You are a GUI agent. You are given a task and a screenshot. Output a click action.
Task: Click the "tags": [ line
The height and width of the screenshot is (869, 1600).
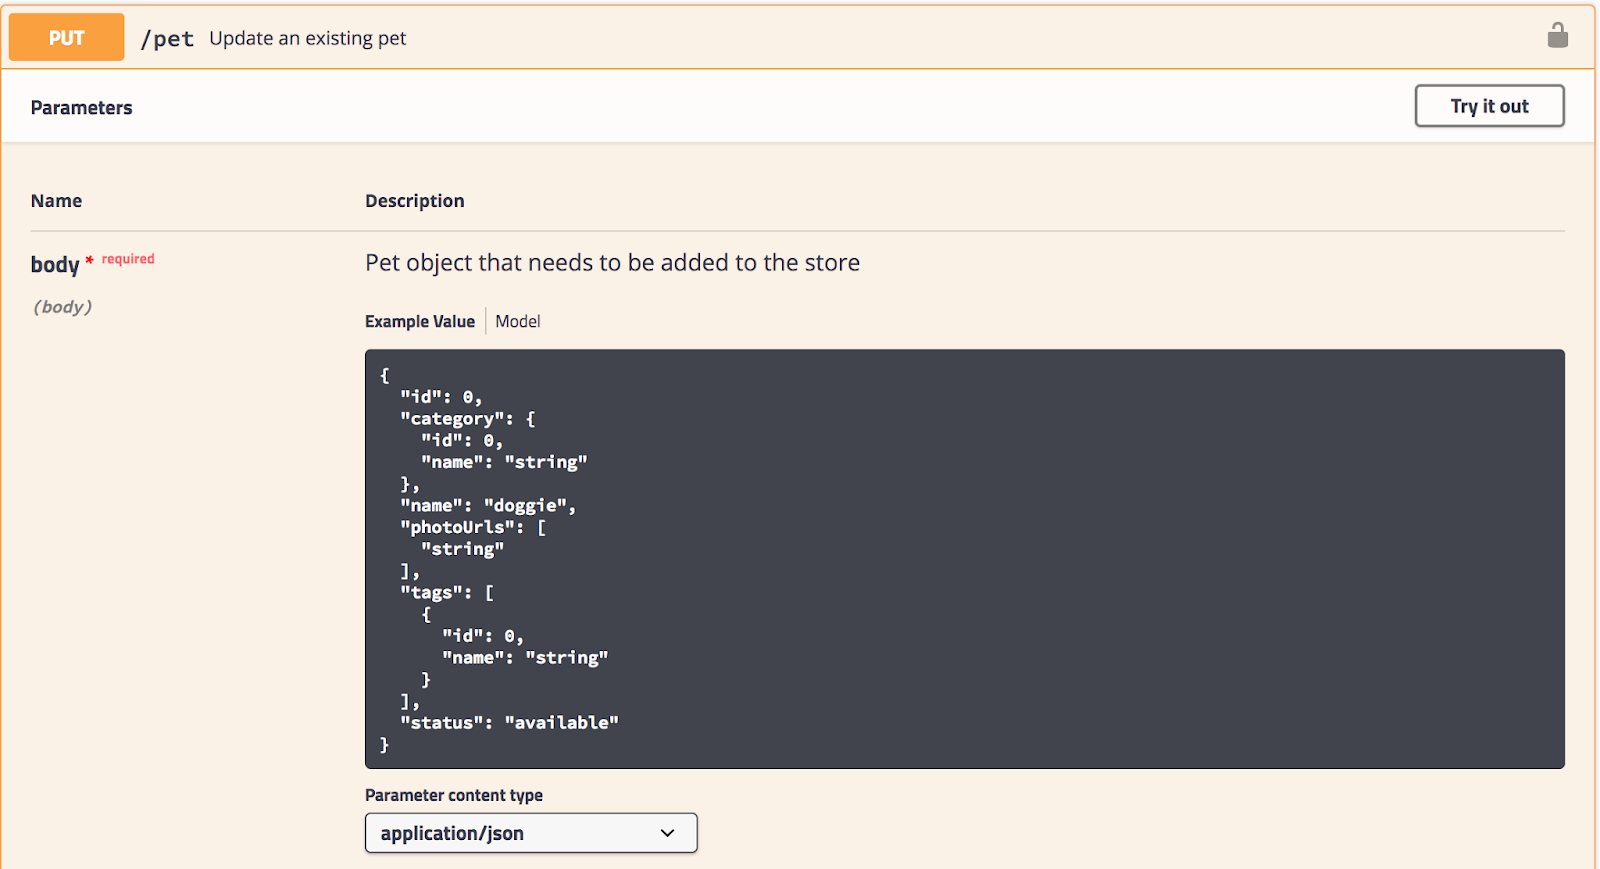(x=447, y=592)
